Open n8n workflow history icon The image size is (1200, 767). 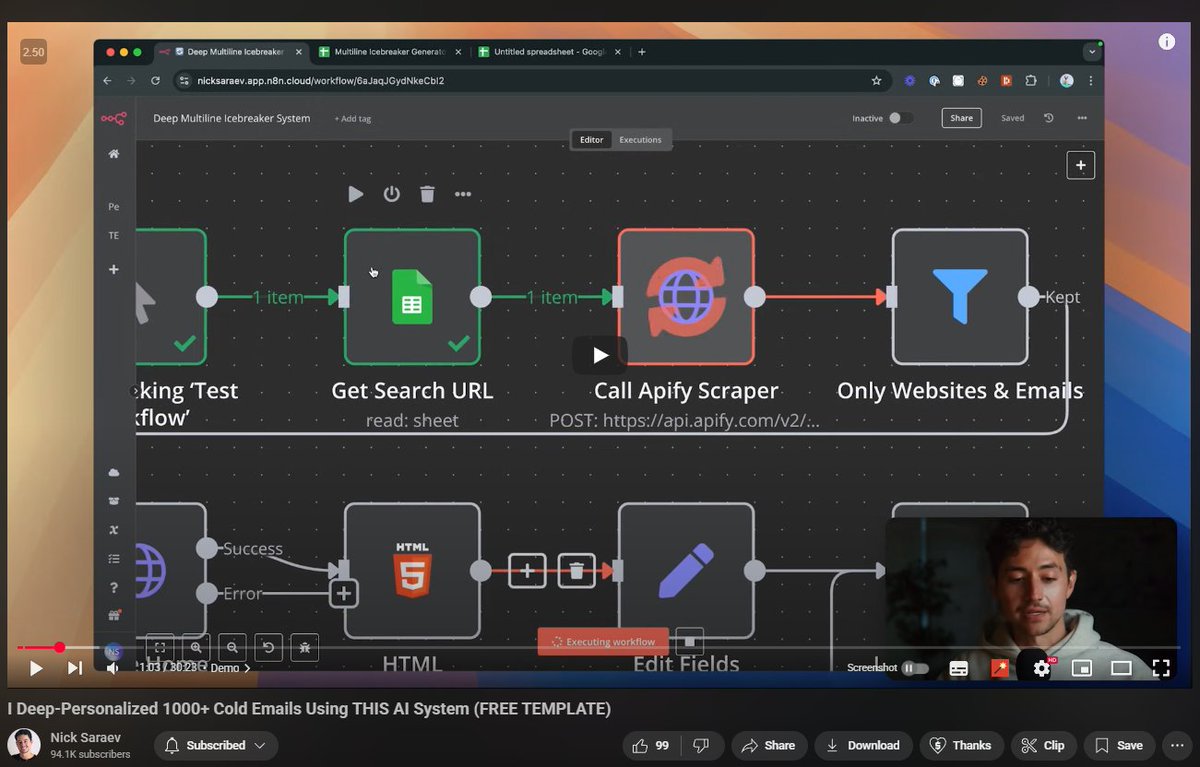[x=1048, y=118]
